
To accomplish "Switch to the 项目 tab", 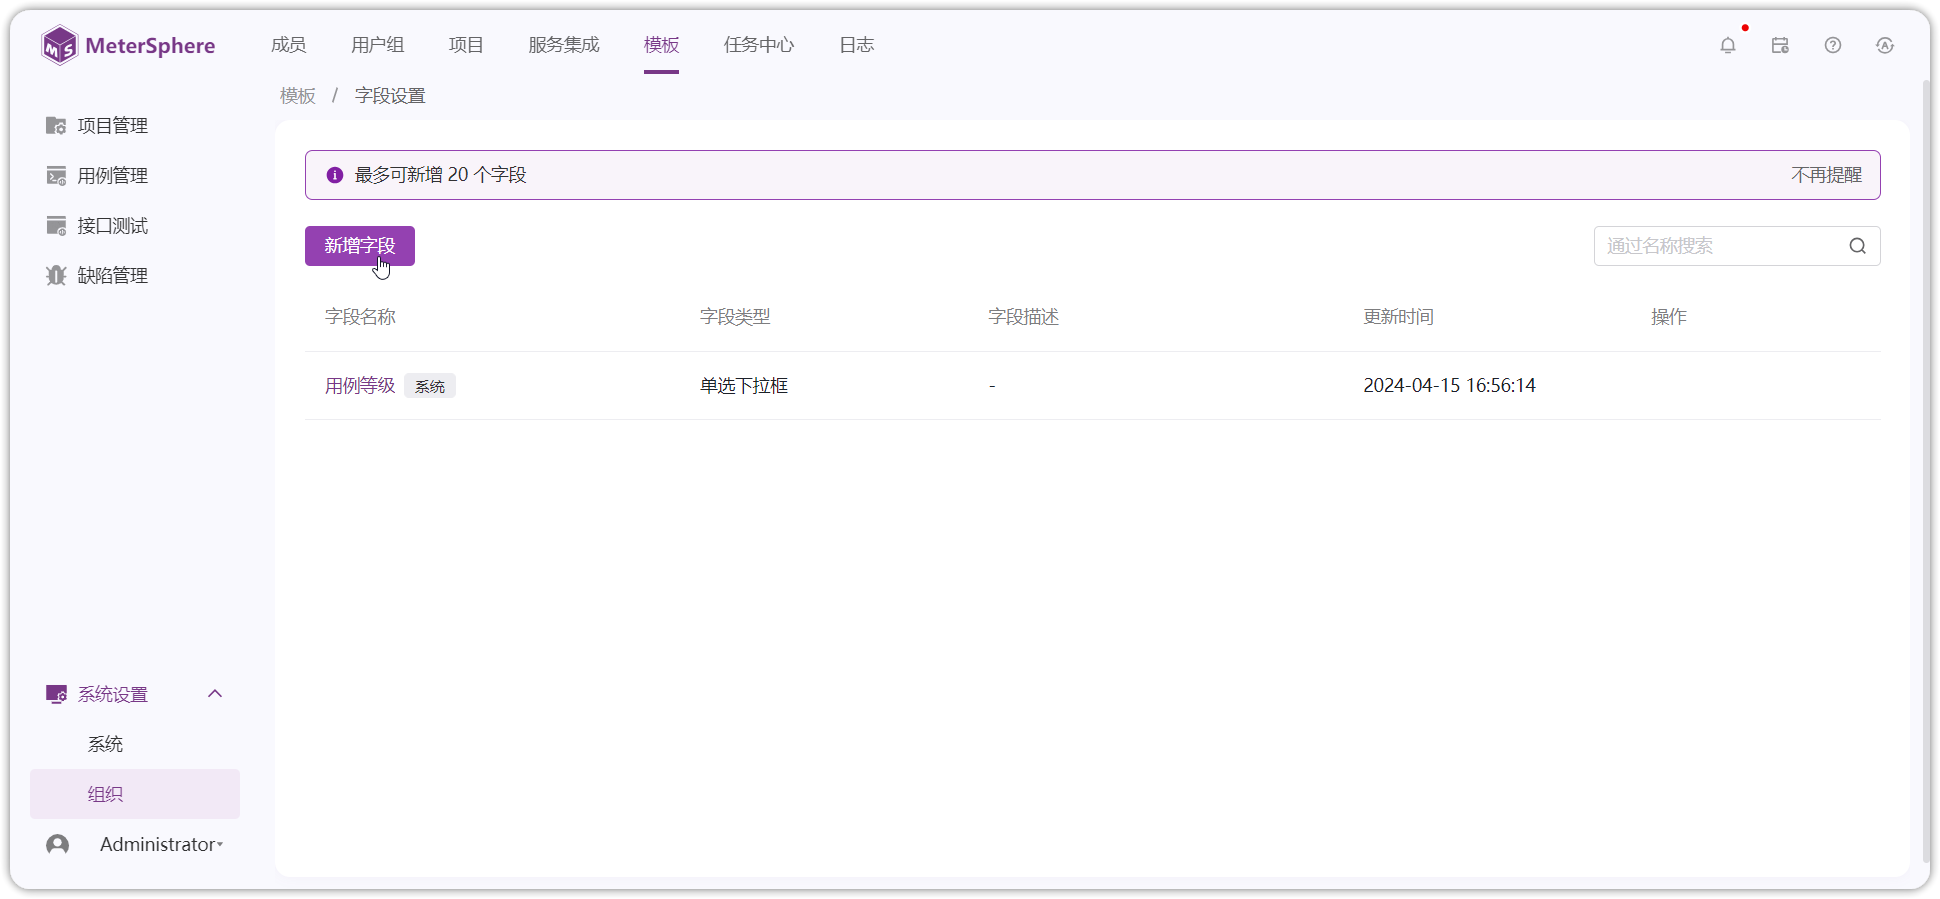I will (x=466, y=45).
